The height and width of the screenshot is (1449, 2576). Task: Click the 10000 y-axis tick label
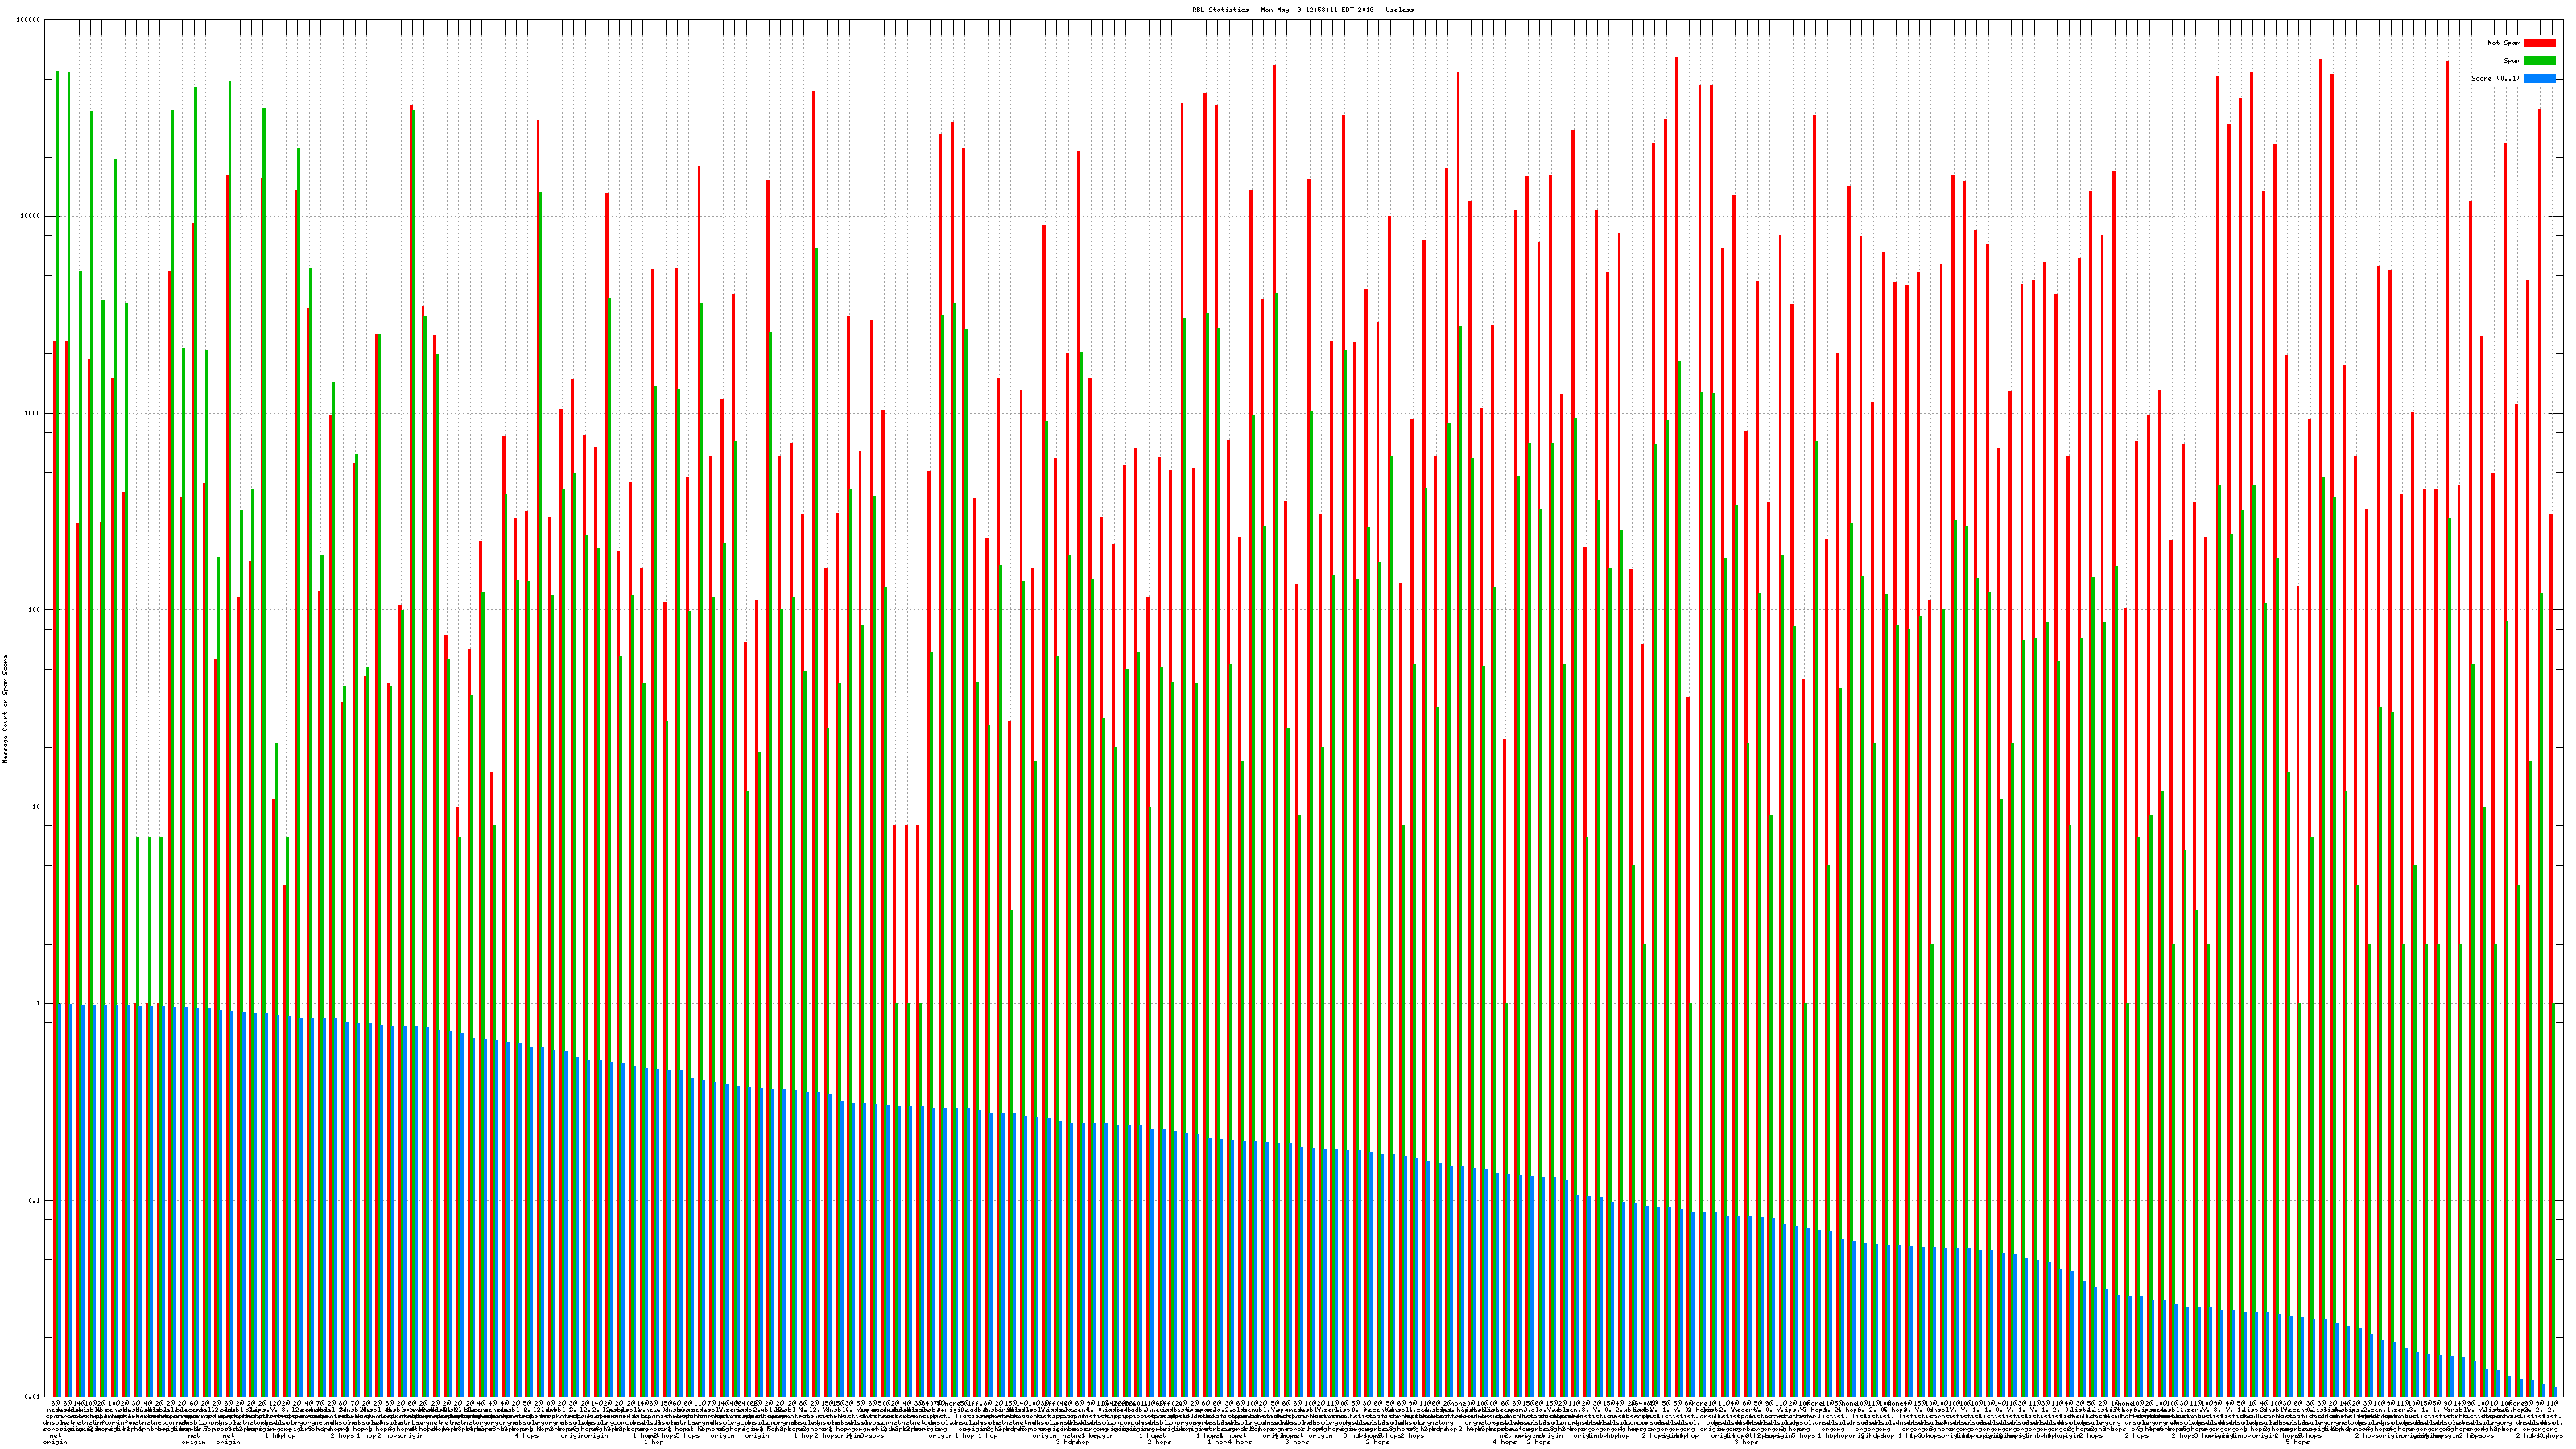[31, 217]
